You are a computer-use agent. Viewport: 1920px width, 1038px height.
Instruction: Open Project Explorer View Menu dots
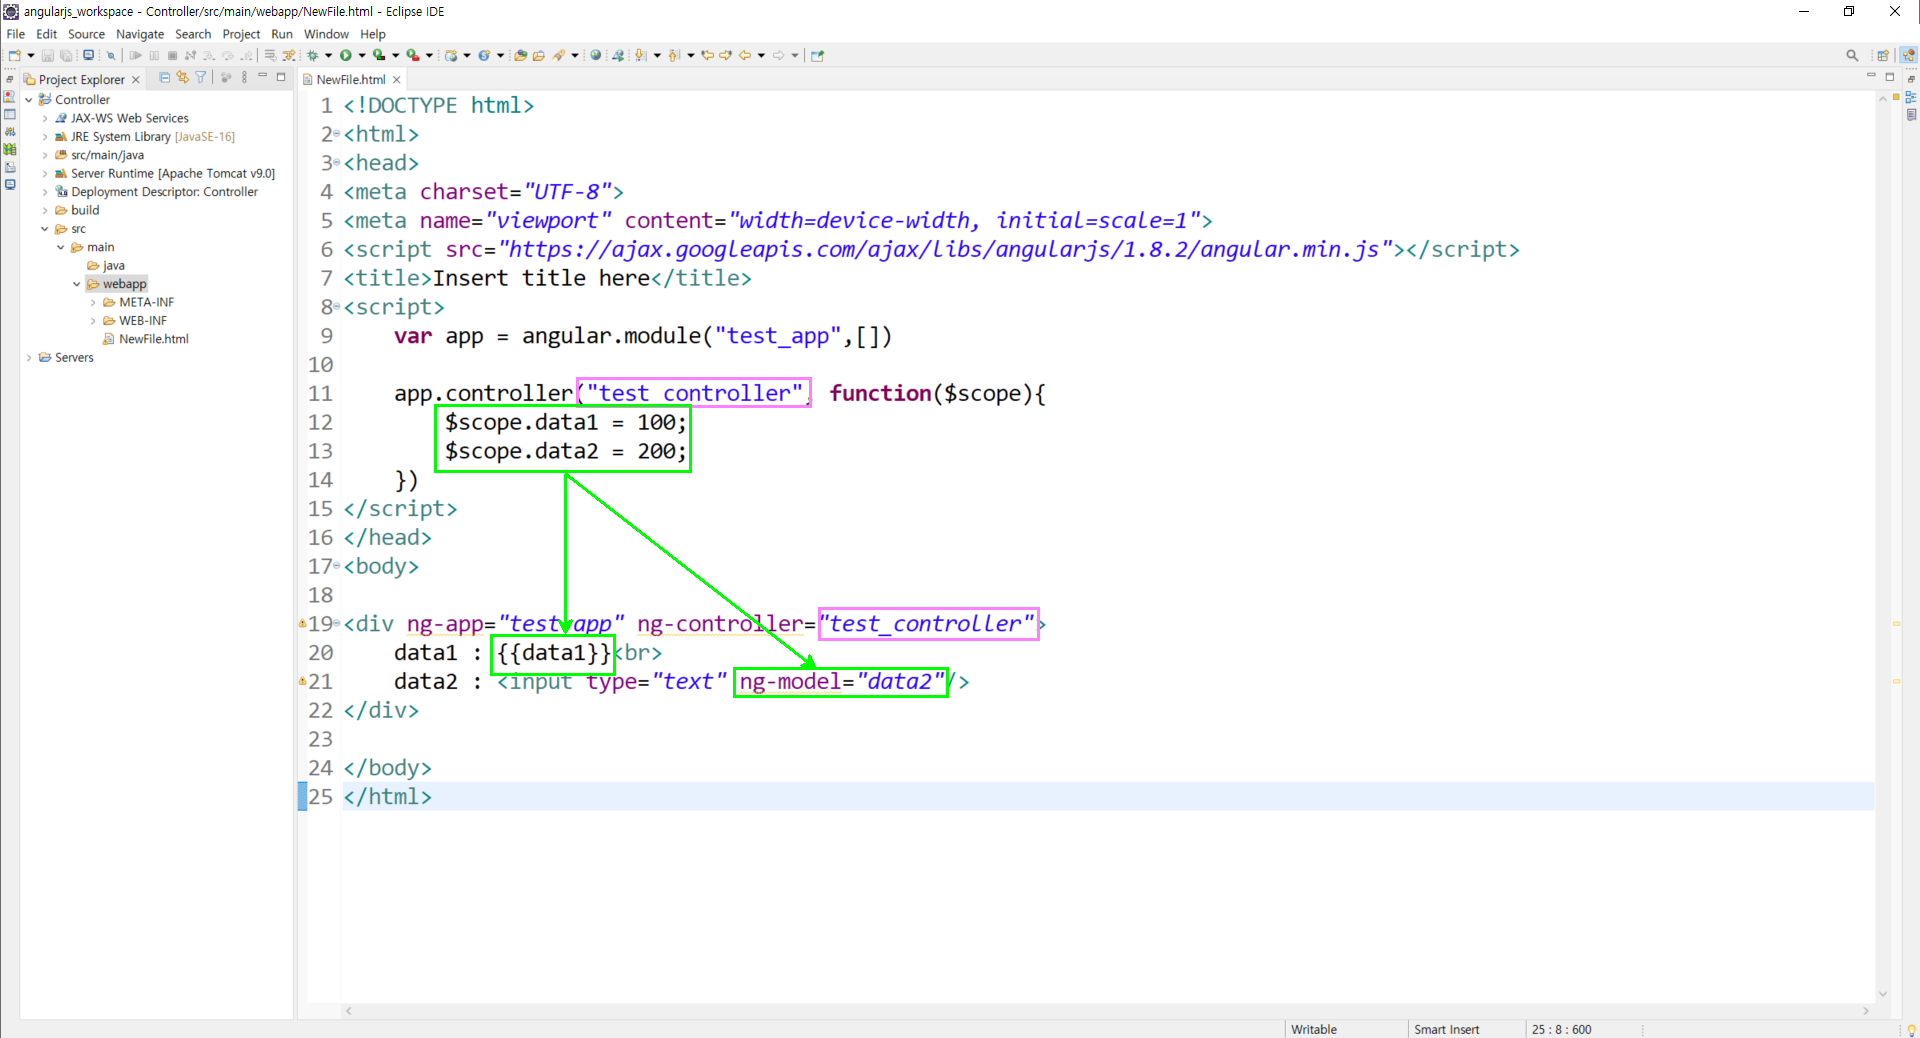[244, 77]
